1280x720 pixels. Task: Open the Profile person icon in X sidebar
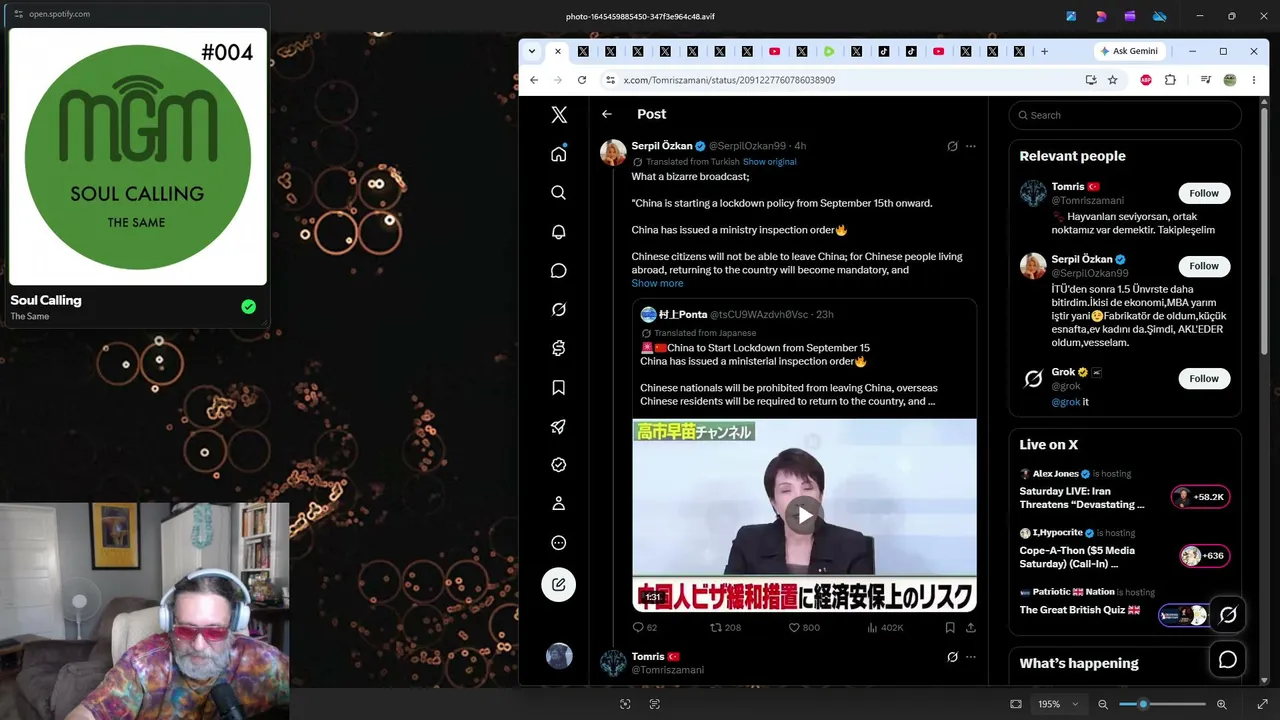[x=559, y=504]
